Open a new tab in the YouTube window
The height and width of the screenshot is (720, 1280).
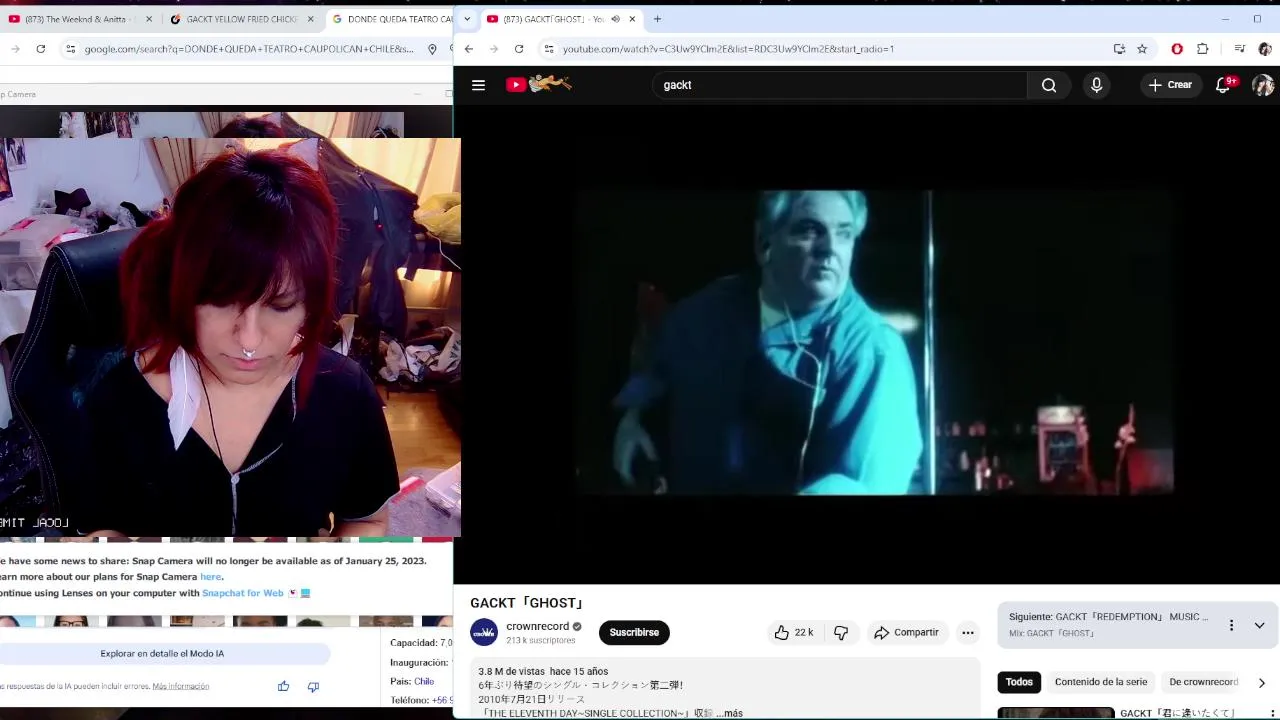tap(657, 19)
